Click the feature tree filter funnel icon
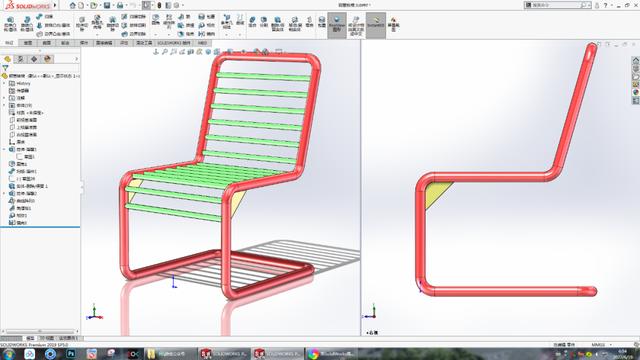Screen dimensions: 640x360 tap(5, 68)
